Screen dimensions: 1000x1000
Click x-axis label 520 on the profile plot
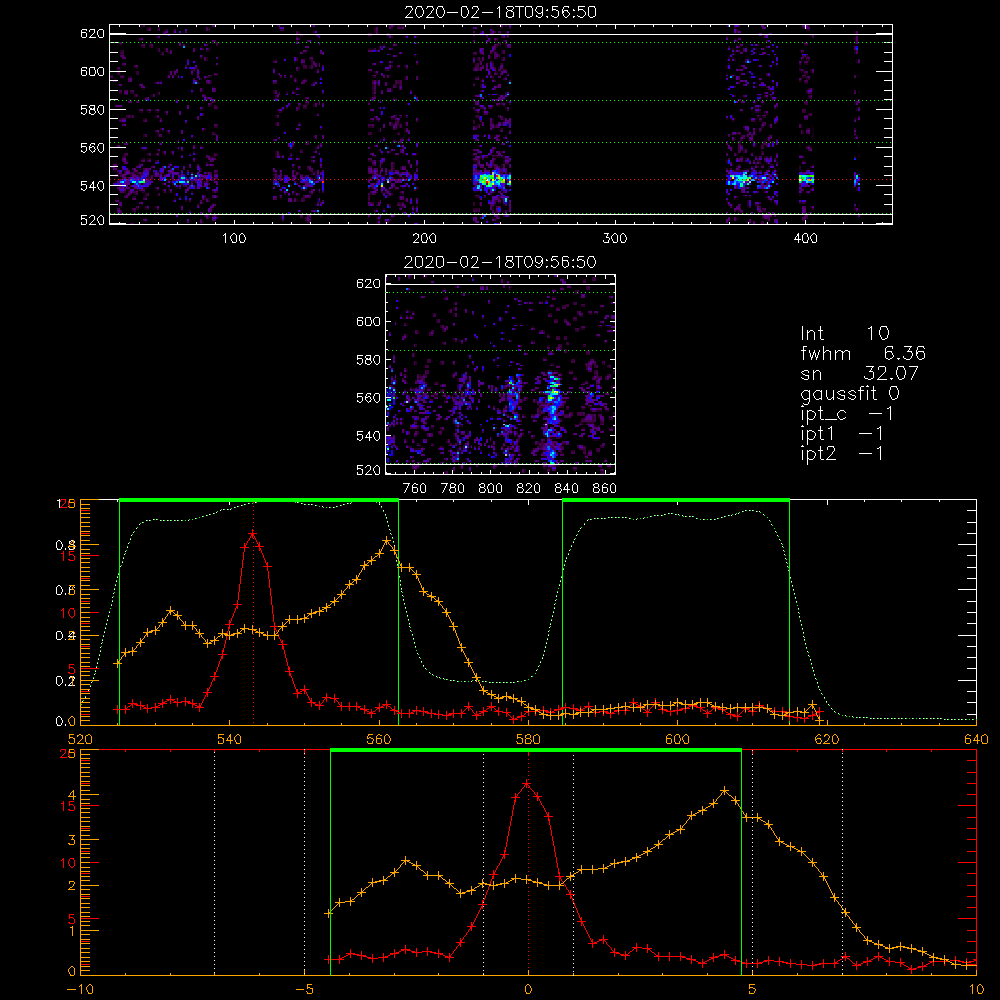point(80,739)
